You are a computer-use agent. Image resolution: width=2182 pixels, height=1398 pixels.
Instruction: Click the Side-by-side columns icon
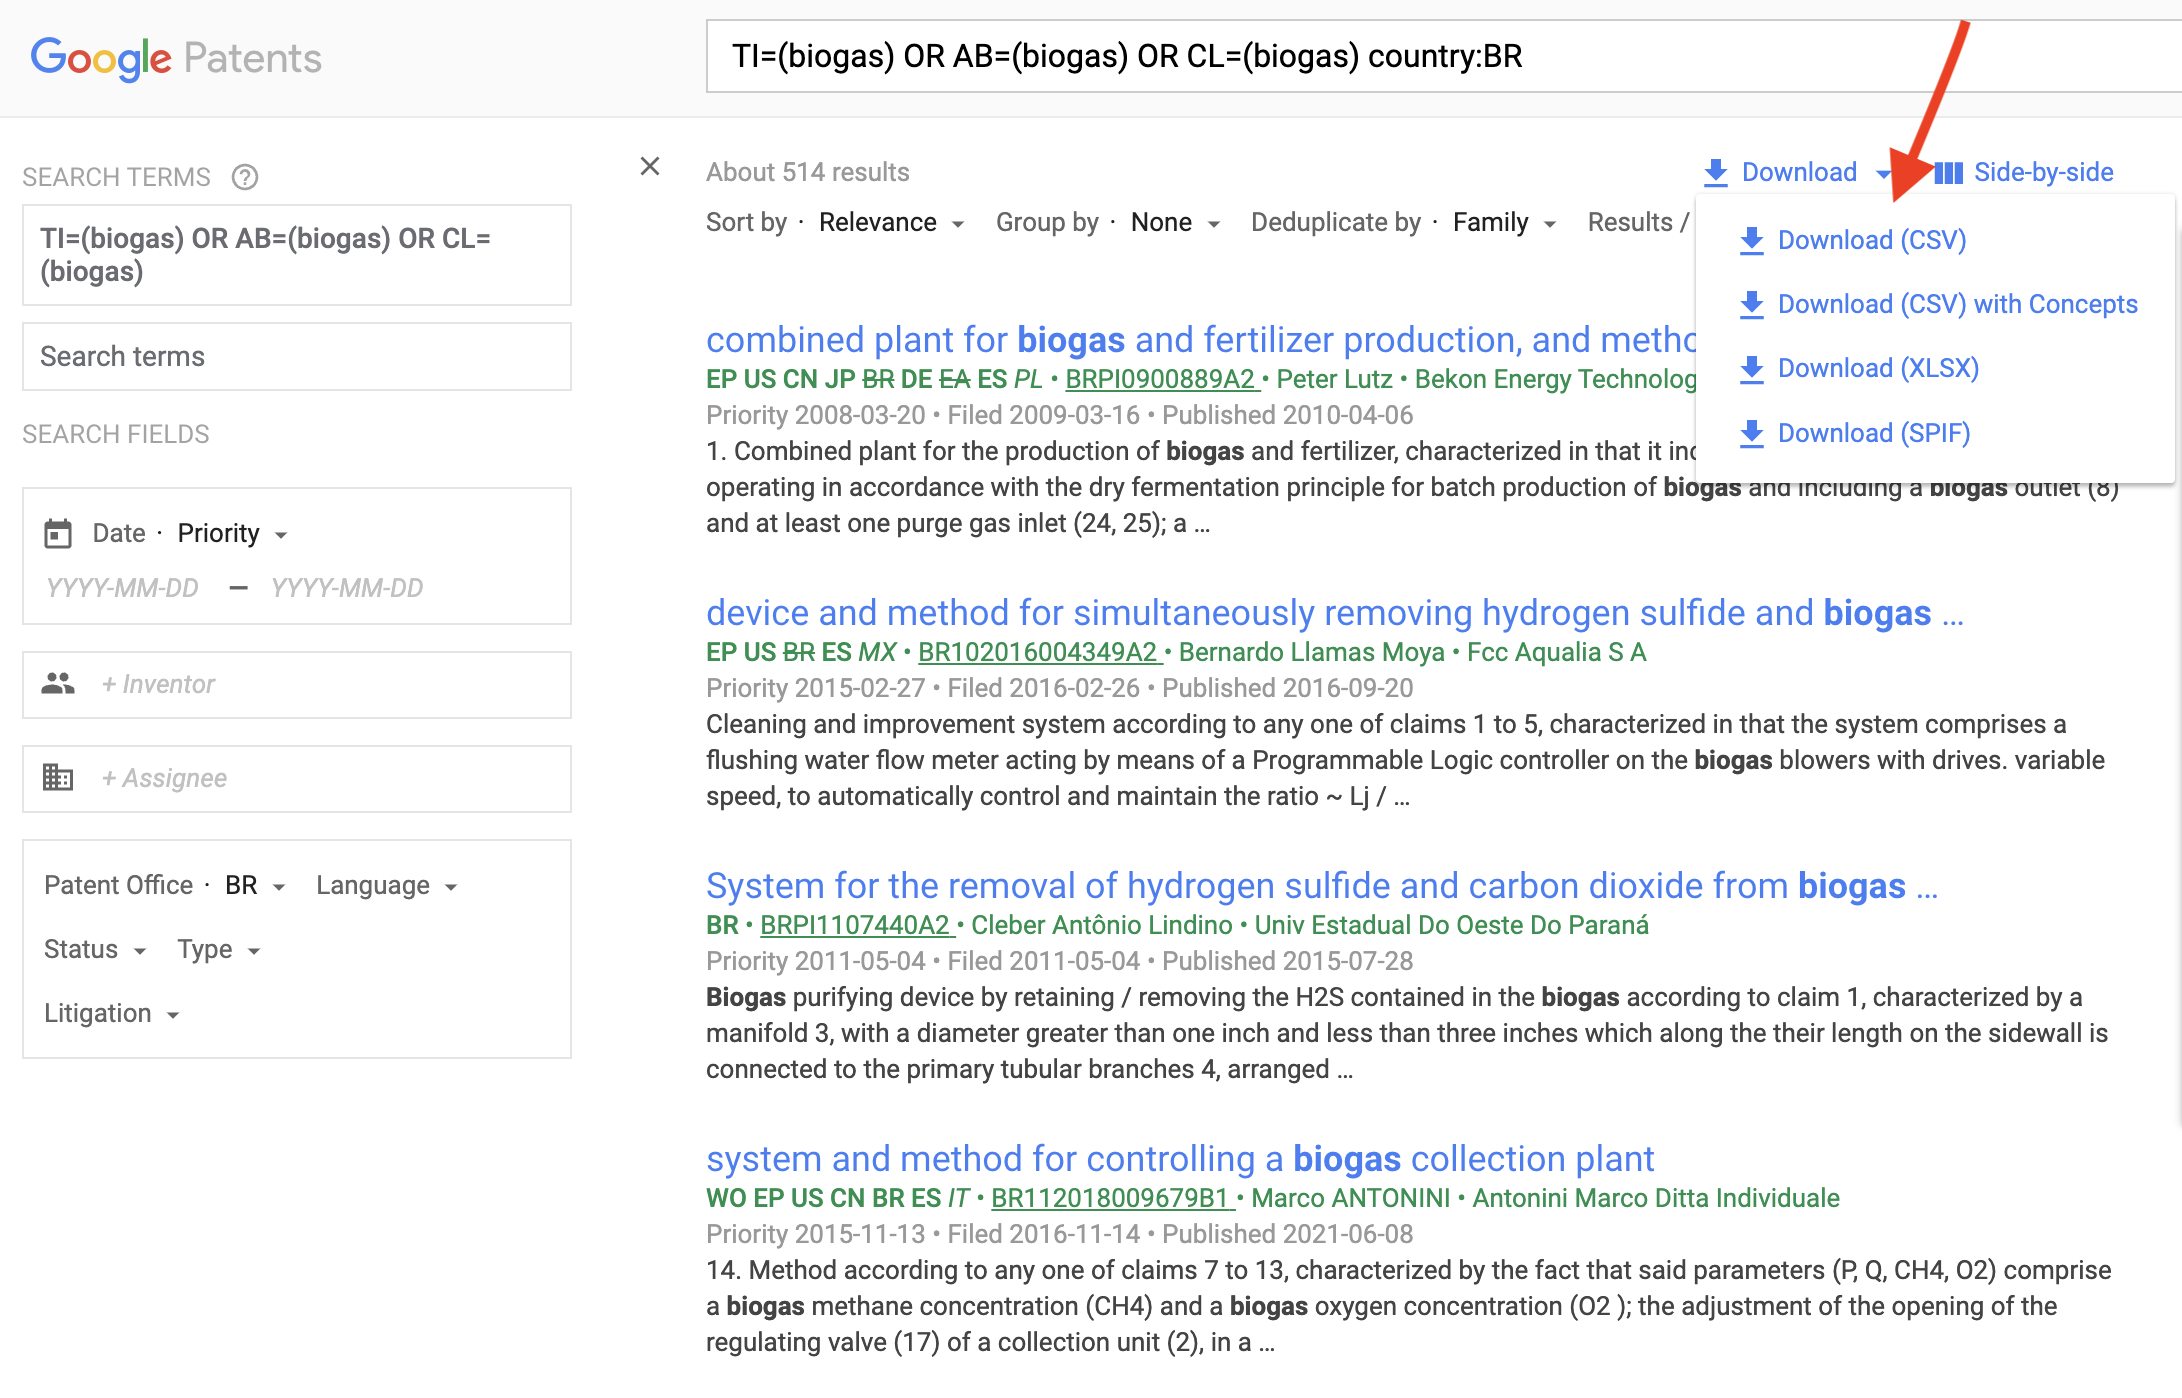pos(1949,173)
